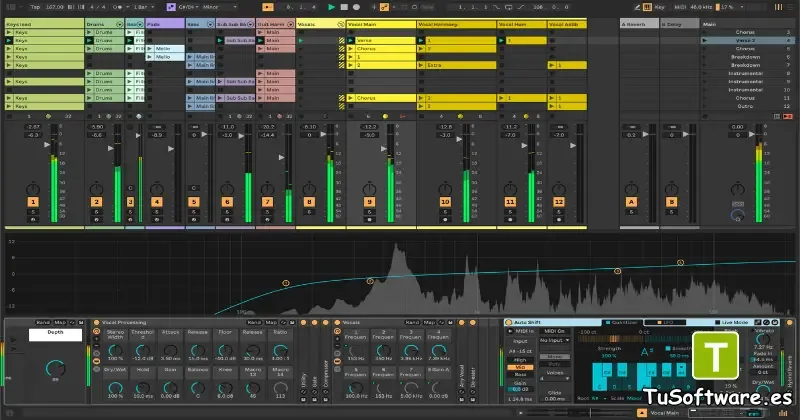
Task: Toggle the Computer MIDI Keyboard icon
Action: pos(647,7)
